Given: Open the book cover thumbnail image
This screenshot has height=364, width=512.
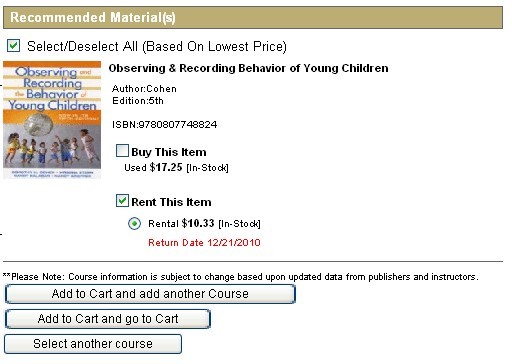Looking at the screenshot, I should (52, 120).
